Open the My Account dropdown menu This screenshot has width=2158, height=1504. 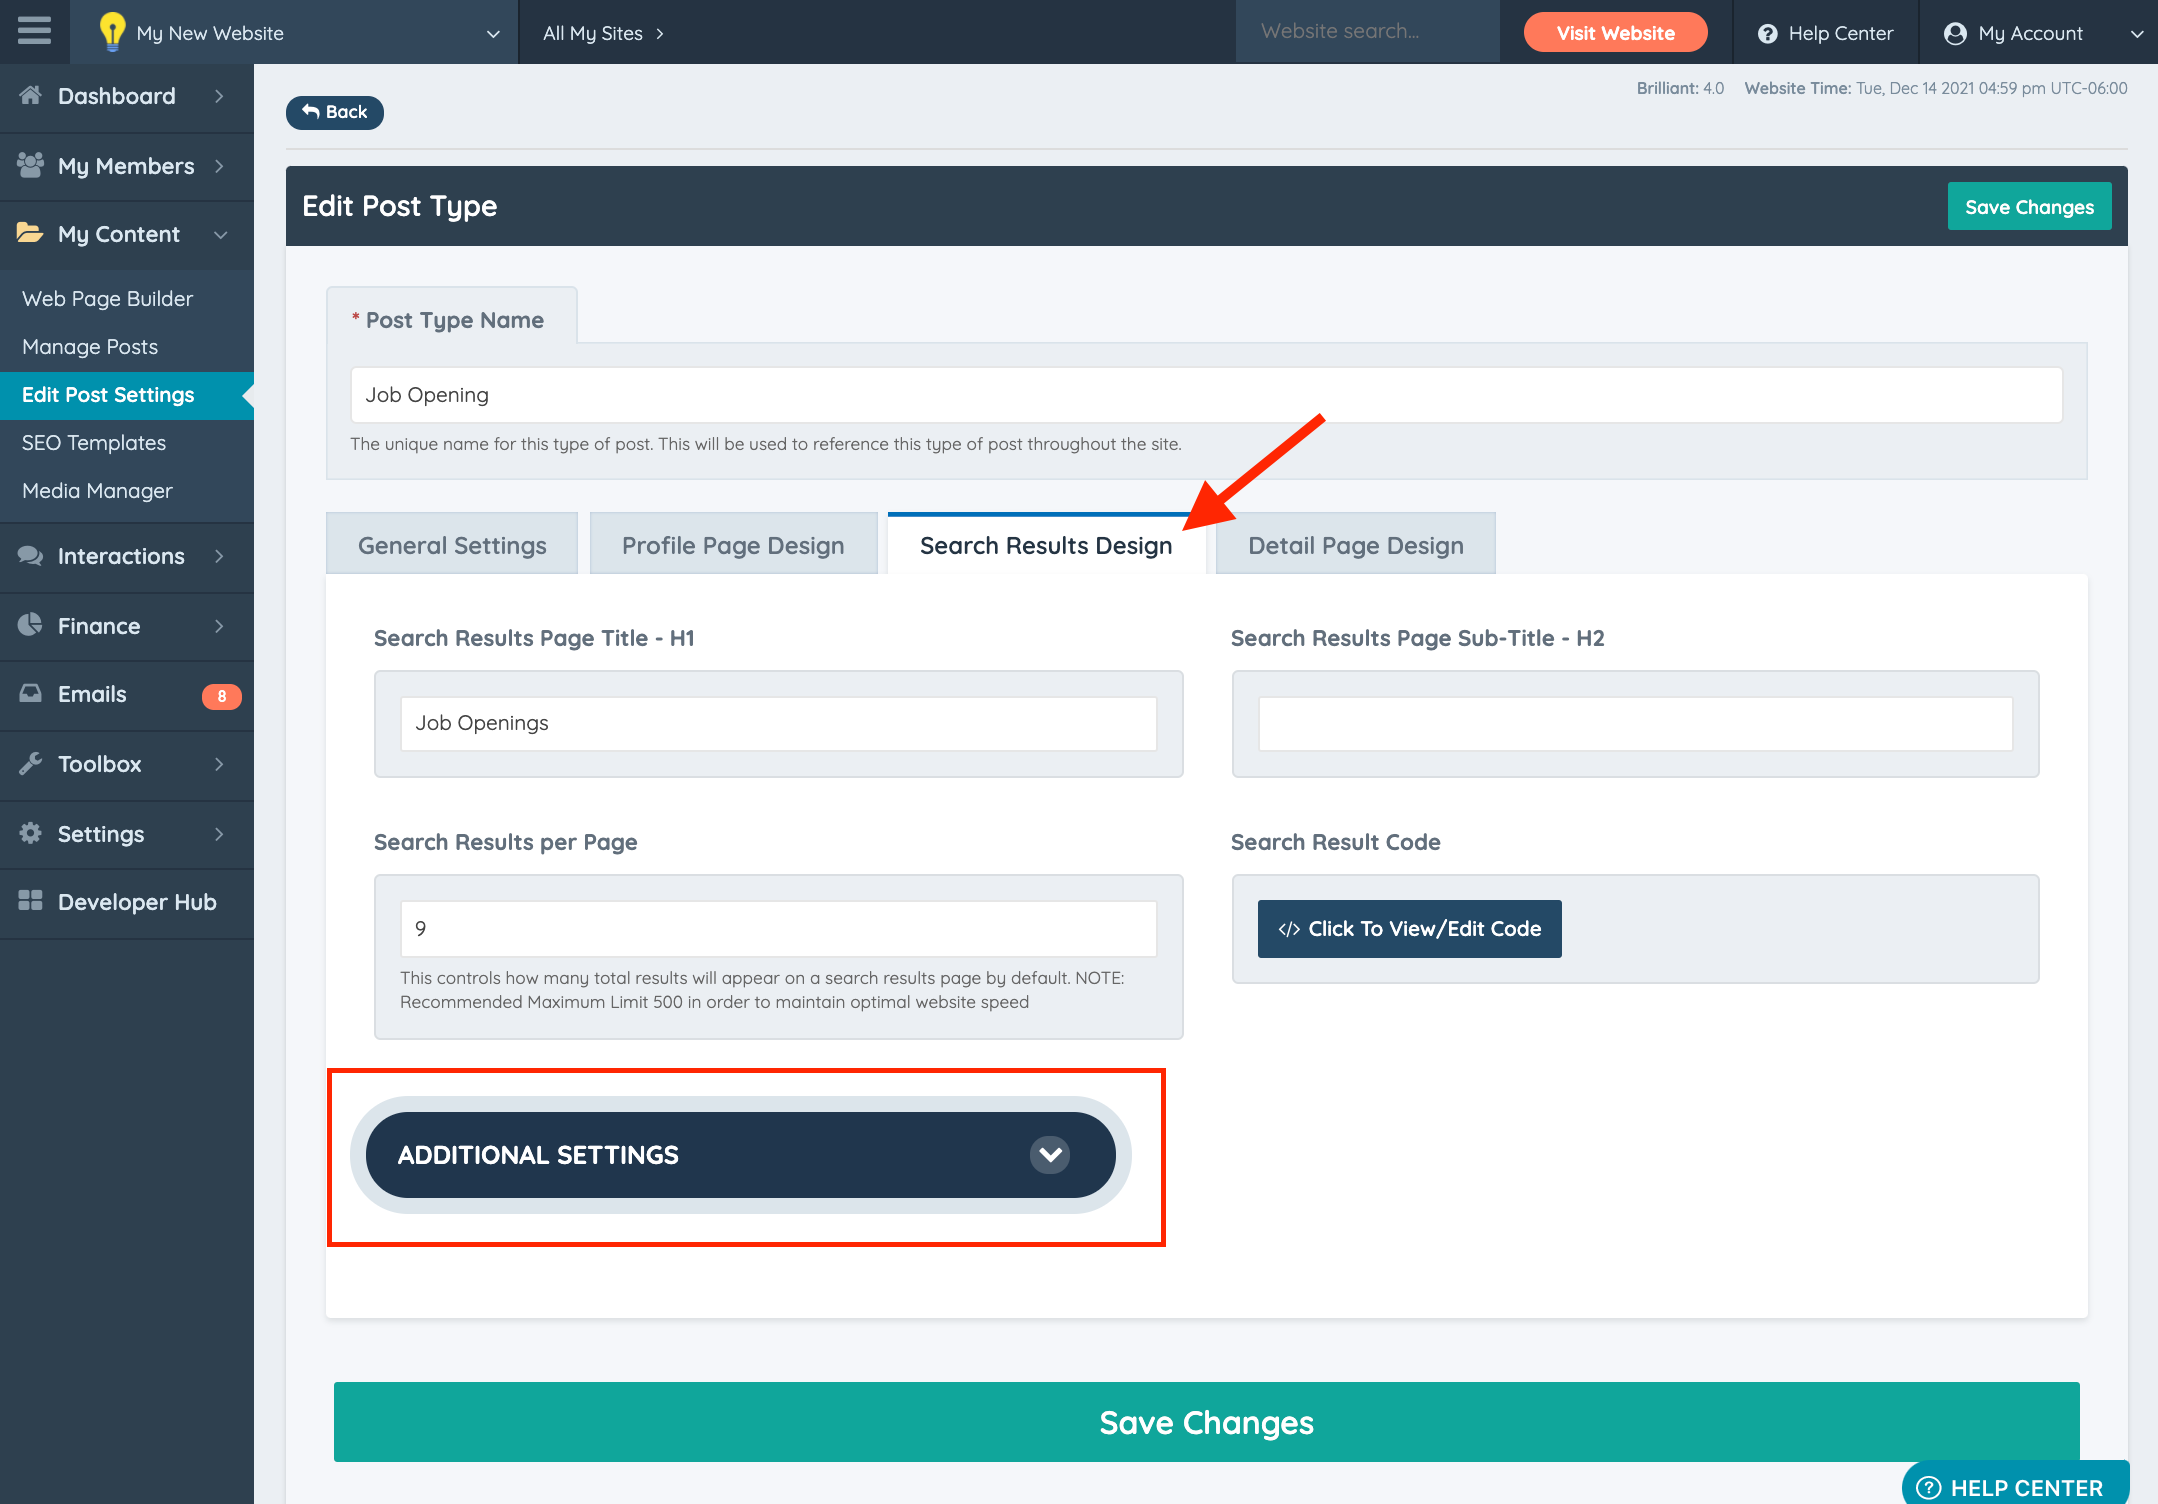2136,33
